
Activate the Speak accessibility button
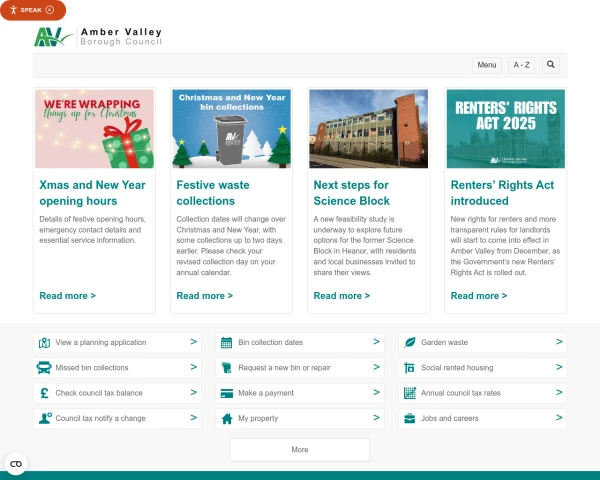(33, 10)
